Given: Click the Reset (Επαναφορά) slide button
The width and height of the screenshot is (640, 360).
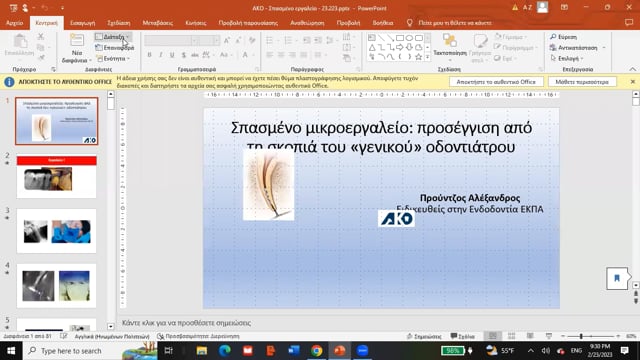Looking at the screenshot, I should [114, 48].
